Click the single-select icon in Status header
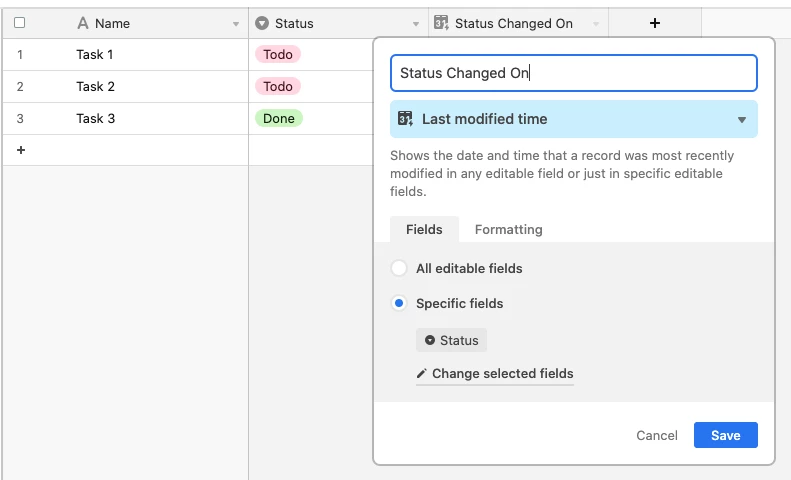 (262, 23)
